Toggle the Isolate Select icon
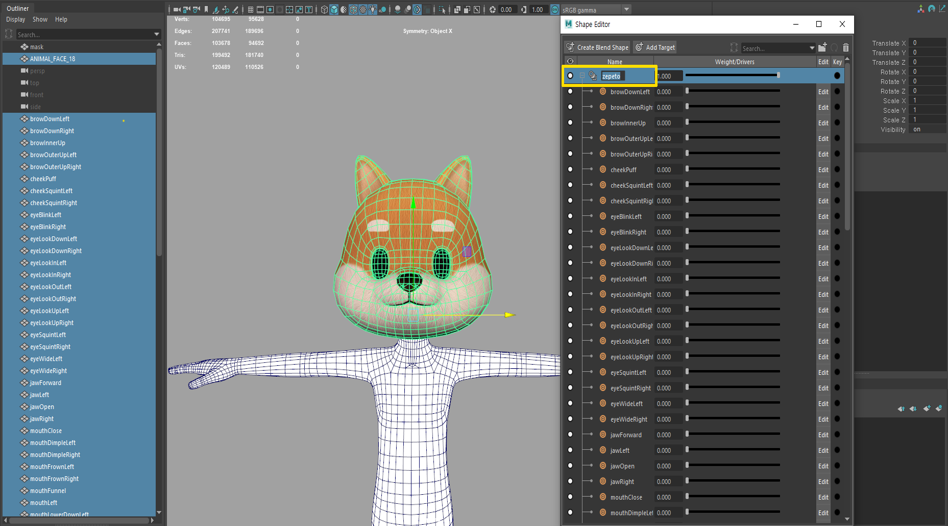948x526 pixels. pos(442,10)
